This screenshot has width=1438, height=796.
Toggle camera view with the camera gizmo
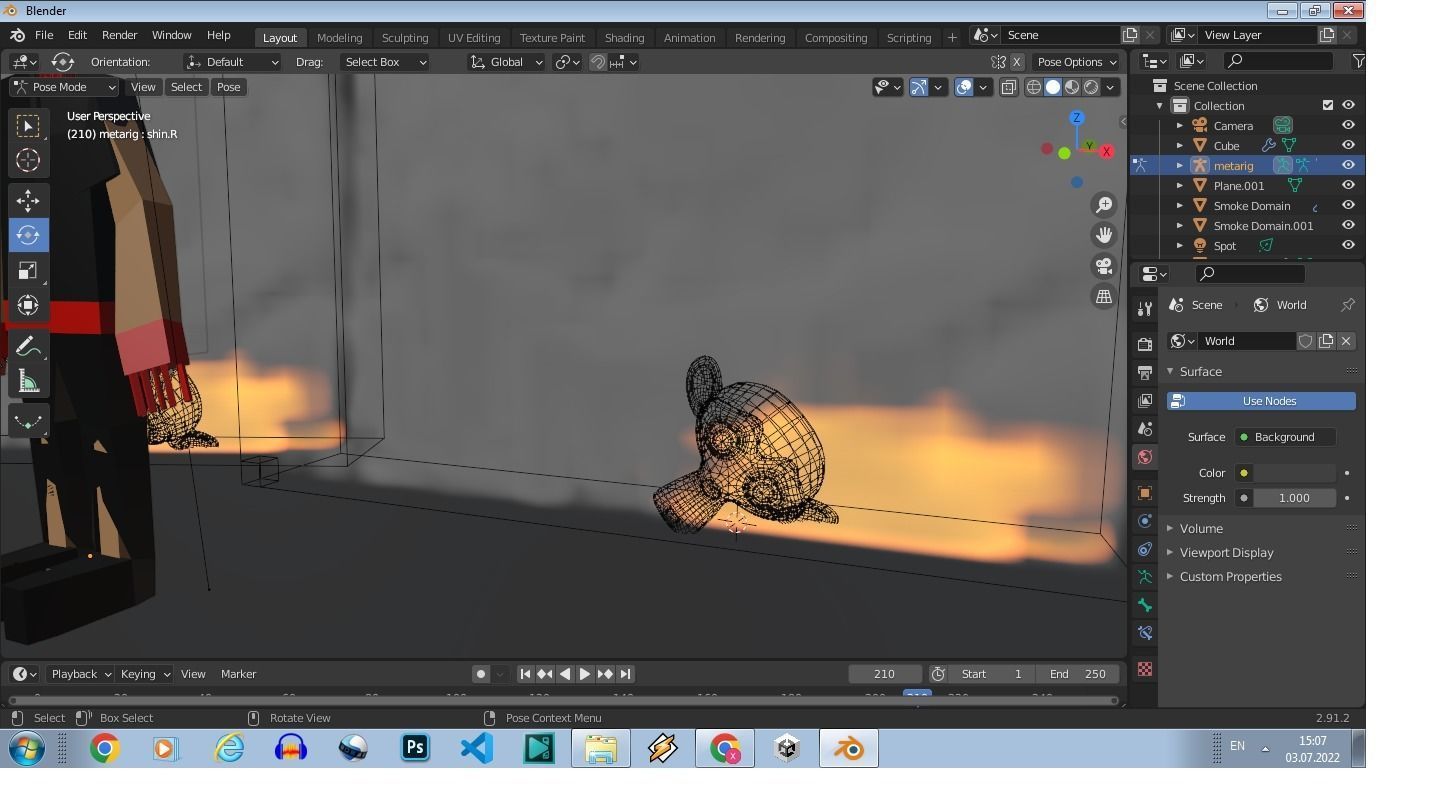1104,266
